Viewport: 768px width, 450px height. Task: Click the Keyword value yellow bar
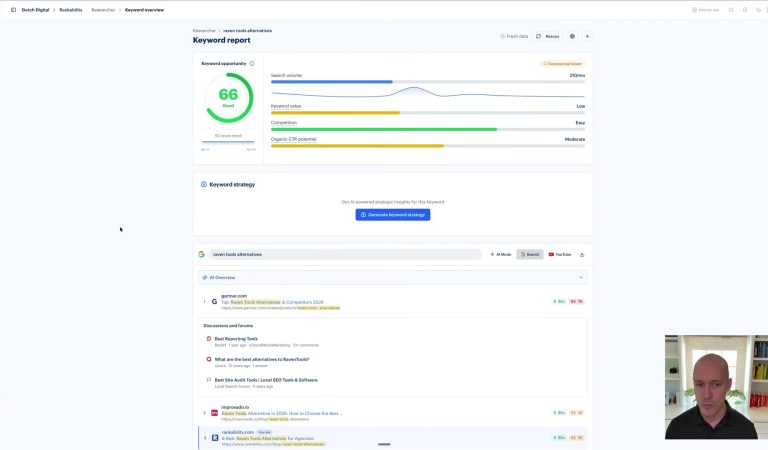pos(335,113)
